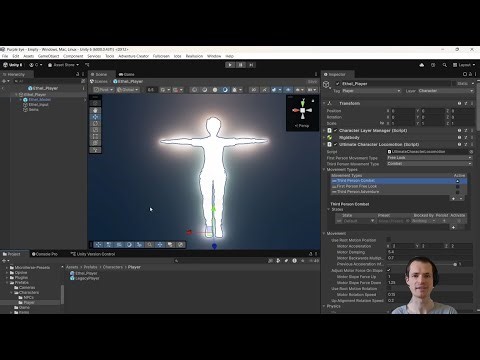This screenshot has height=360, width=480.
Task: Open the GameObject menu
Action: (x=48, y=56)
